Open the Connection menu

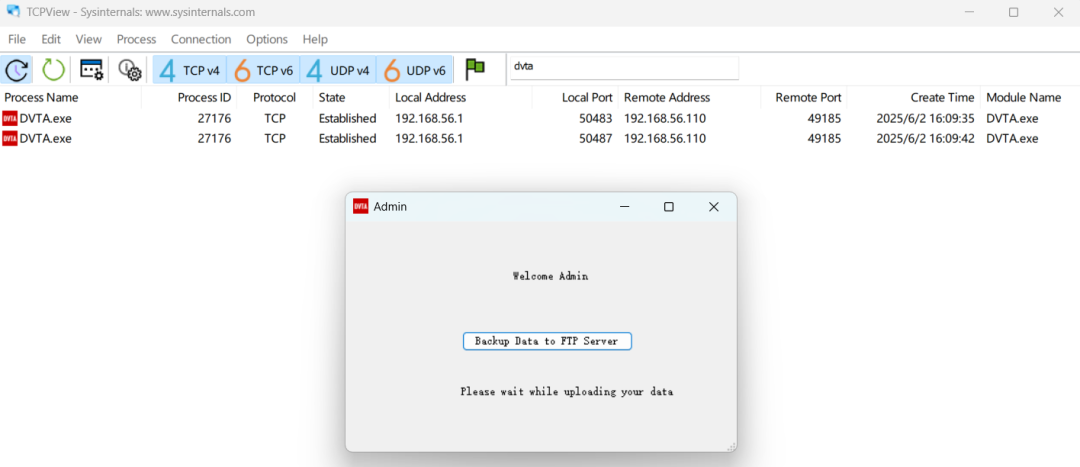pos(201,39)
